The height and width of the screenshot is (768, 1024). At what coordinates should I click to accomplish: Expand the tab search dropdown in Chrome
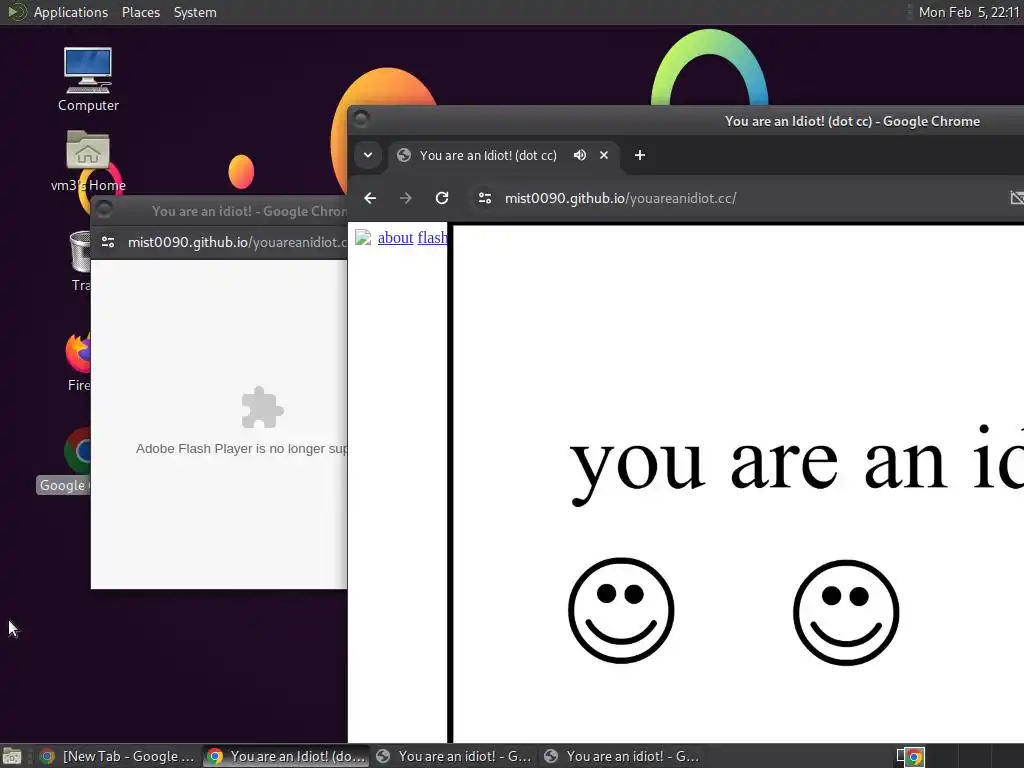point(368,155)
